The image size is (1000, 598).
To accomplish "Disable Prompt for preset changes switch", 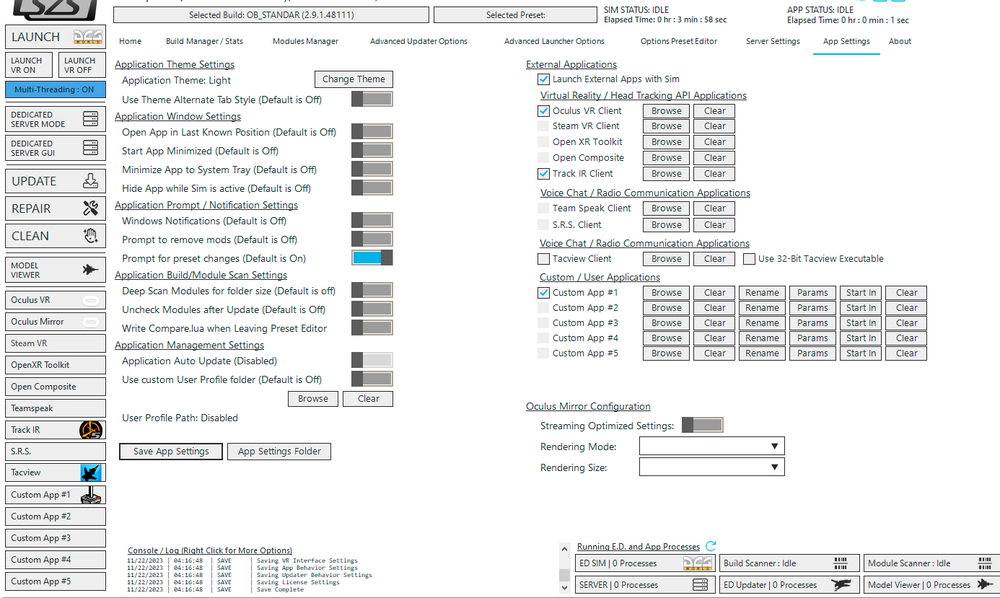I will [x=372, y=258].
